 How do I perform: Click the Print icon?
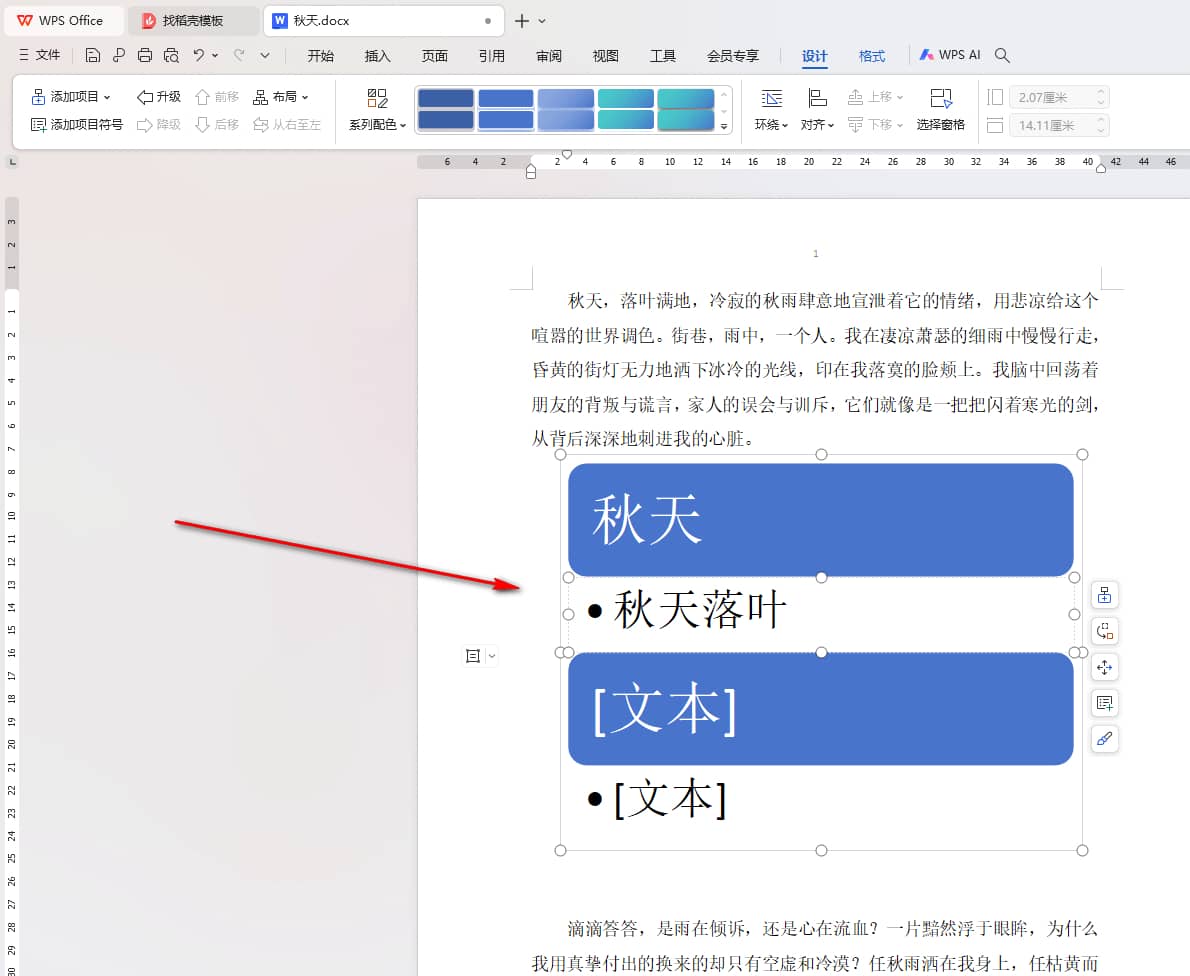click(144, 55)
